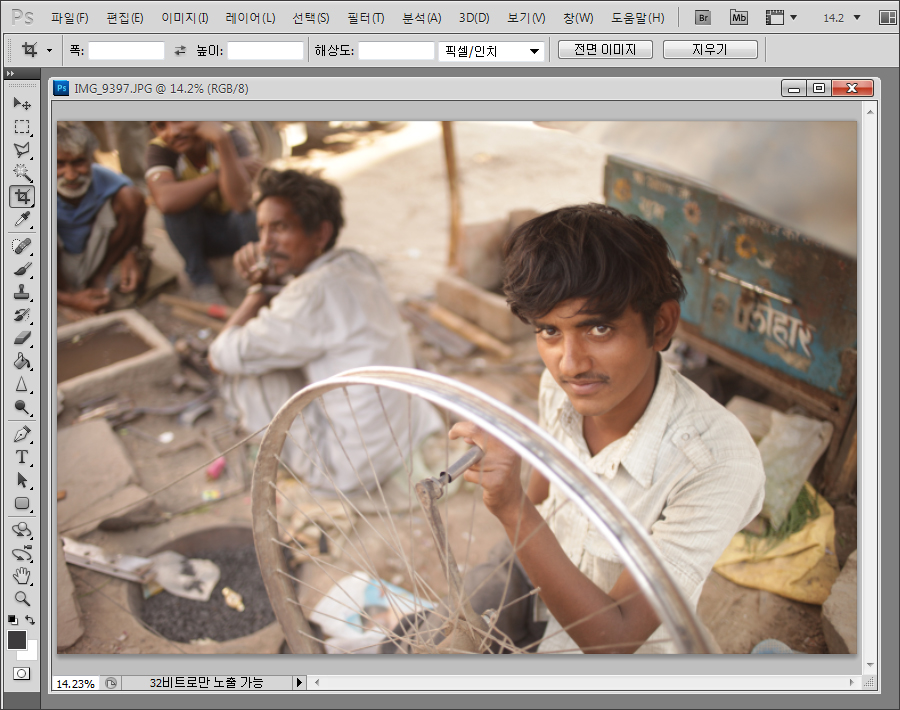Select the Pen tool

point(22,434)
